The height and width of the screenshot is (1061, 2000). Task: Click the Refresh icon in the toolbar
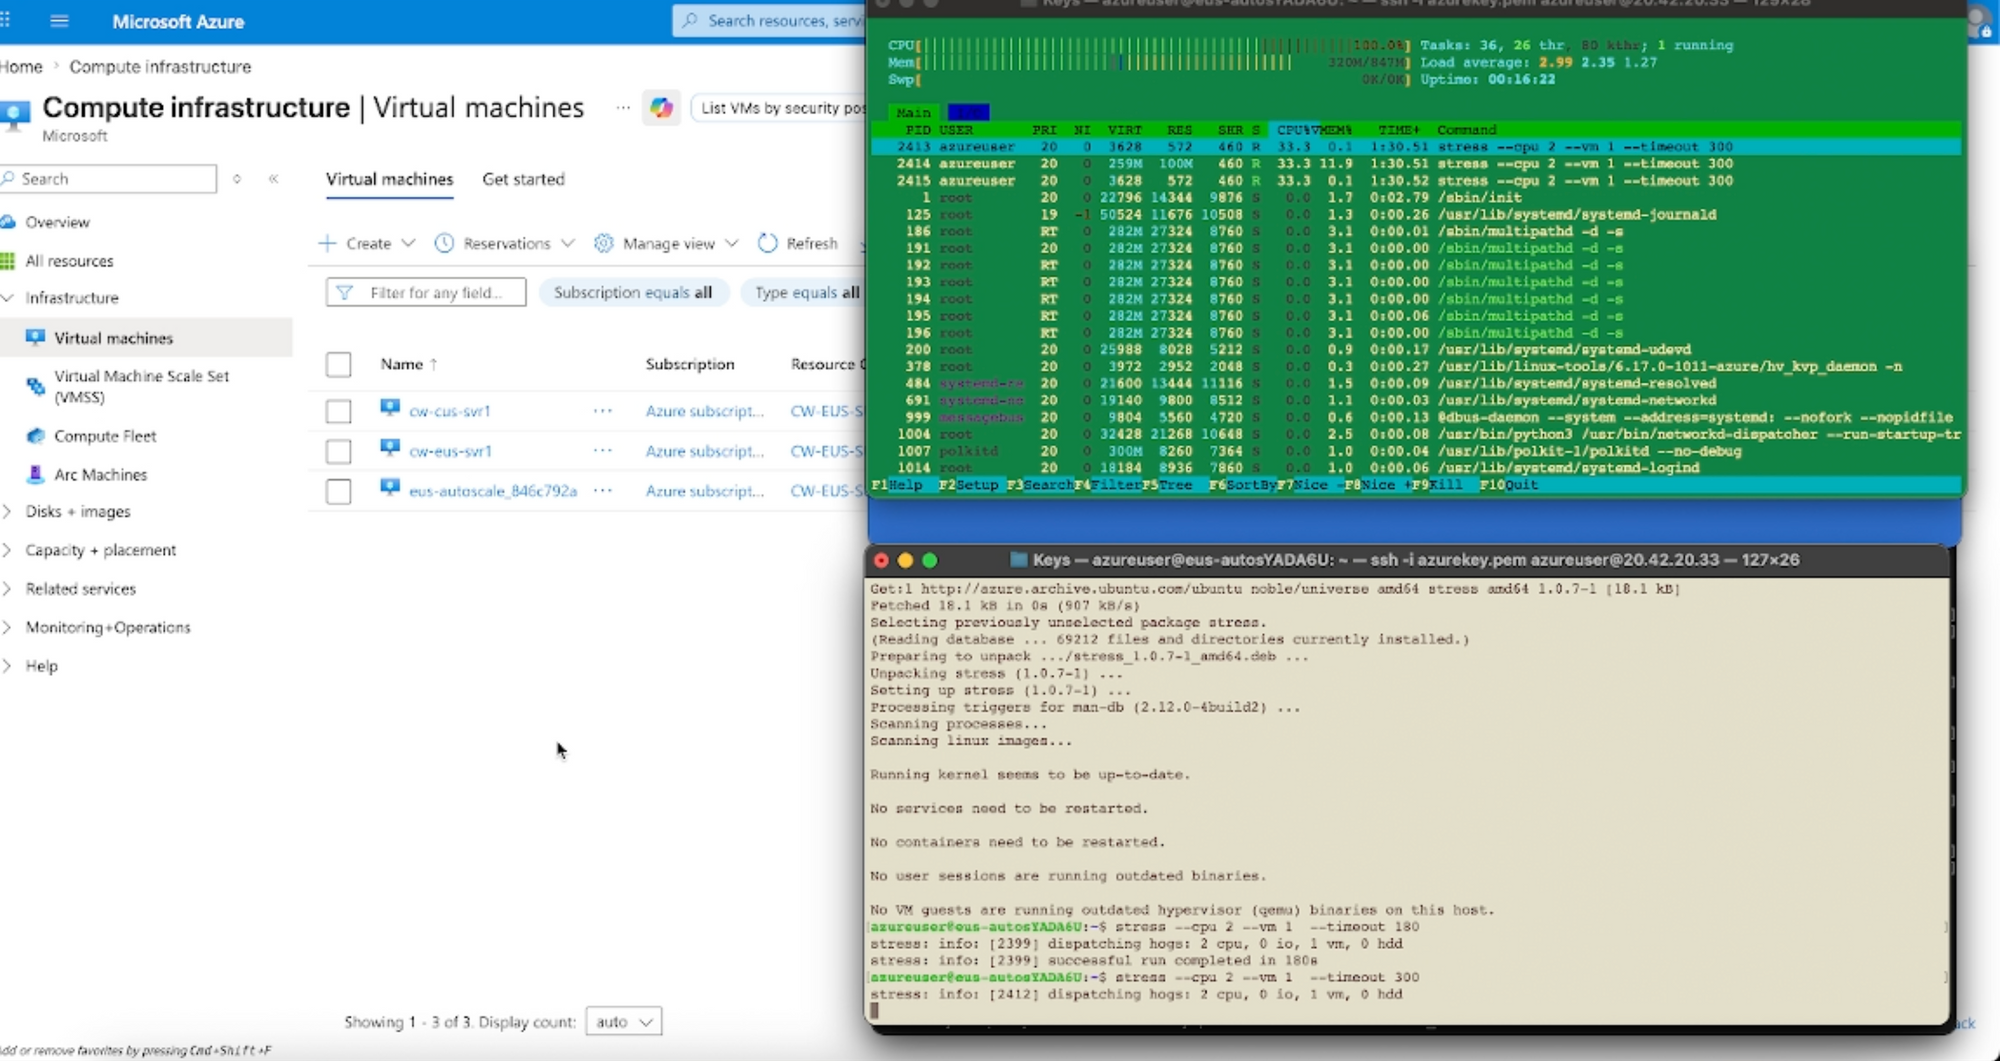click(767, 243)
